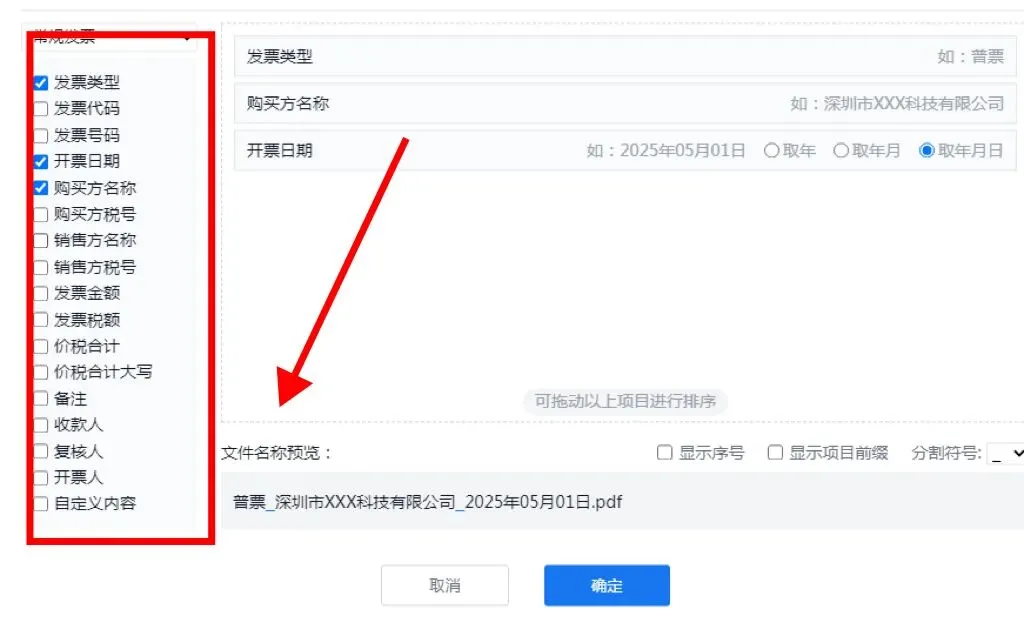The width and height of the screenshot is (1024, 619).
Task: Click the 发票类型 row in sort list
Action: [625, 56]
